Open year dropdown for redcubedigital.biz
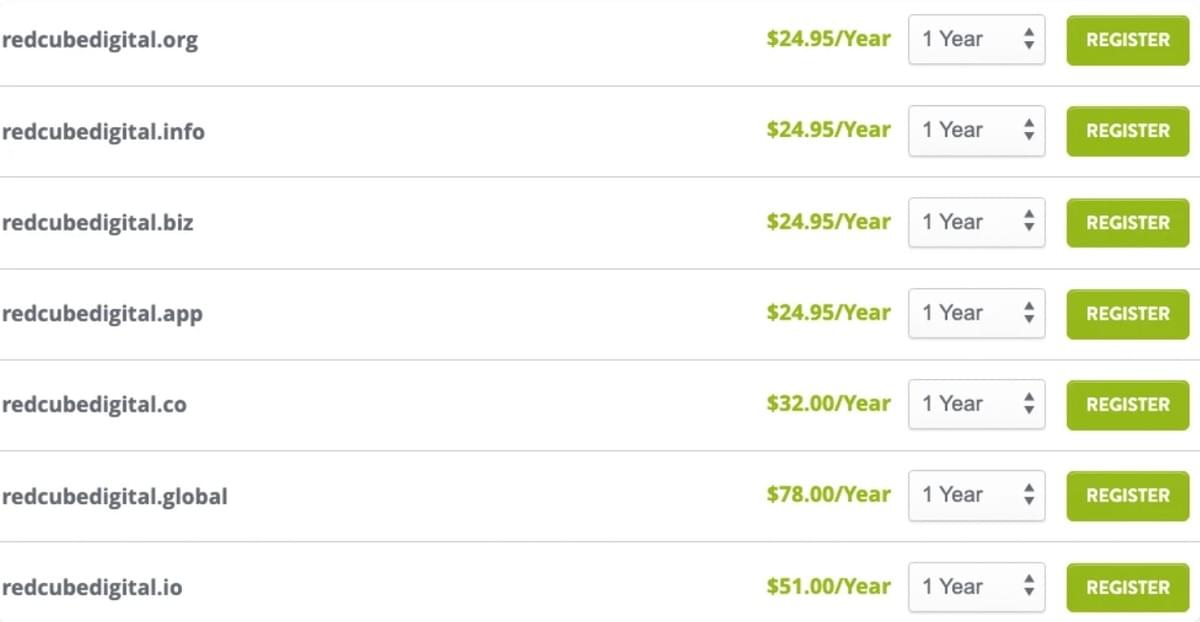The image size is (1200, 622). pyautogui.click(x=976, y=223)
